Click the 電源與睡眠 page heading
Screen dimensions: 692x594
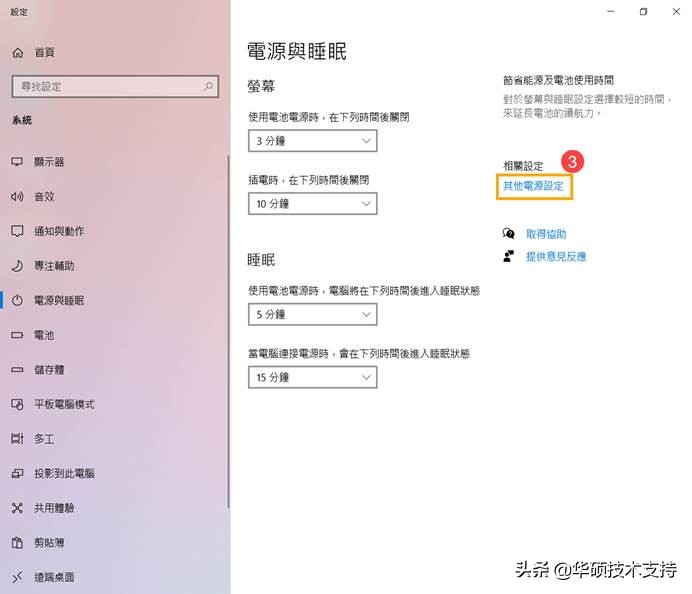point(297,51)
